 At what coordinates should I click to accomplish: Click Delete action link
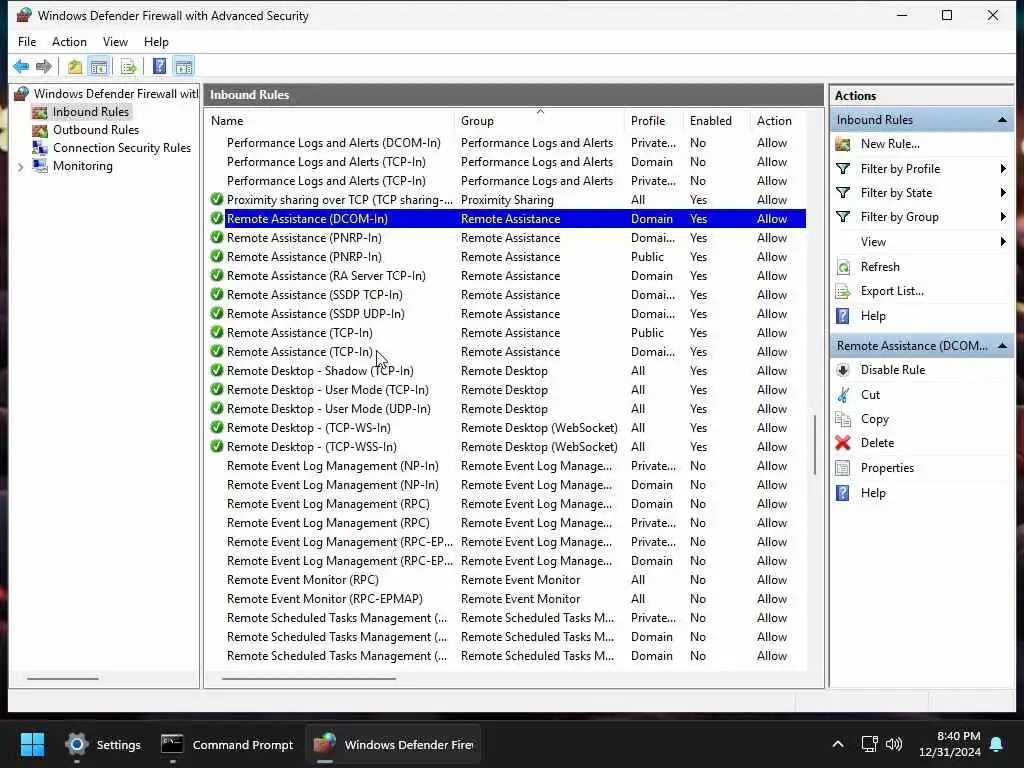point(877,443)
